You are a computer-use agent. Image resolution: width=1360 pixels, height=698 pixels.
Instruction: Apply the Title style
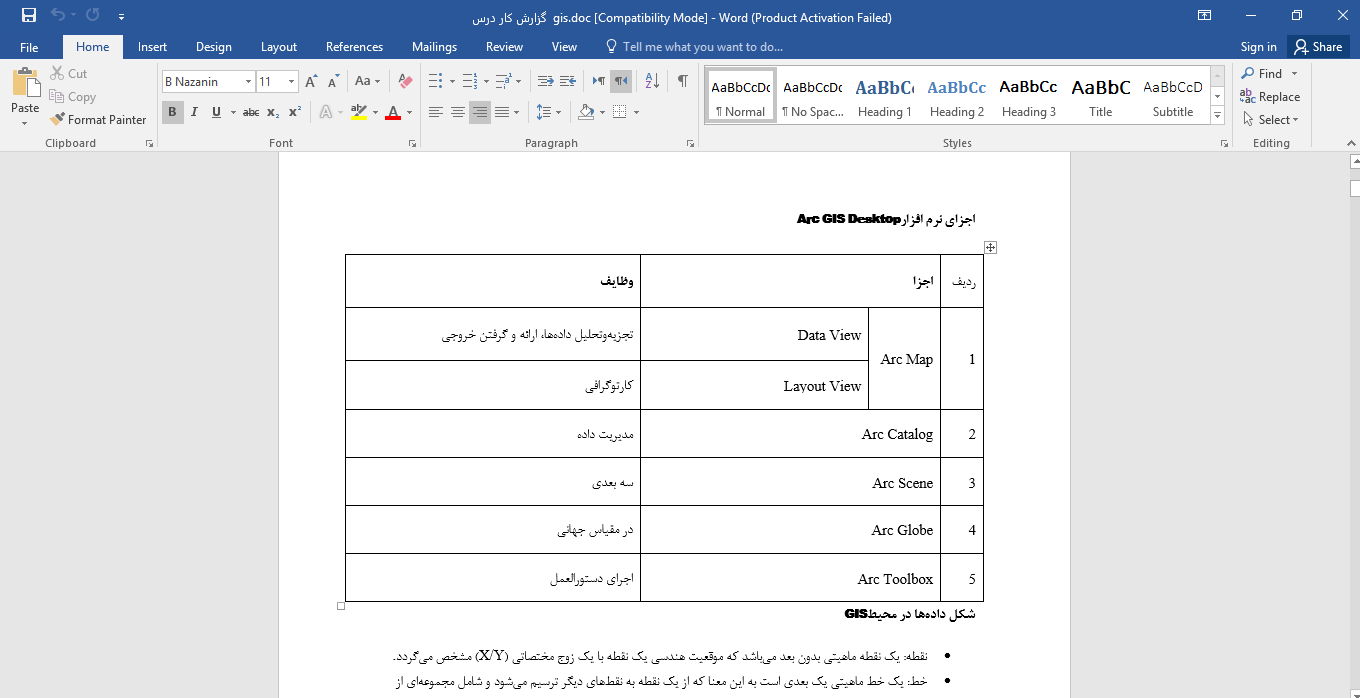(x=1101, y=96)
